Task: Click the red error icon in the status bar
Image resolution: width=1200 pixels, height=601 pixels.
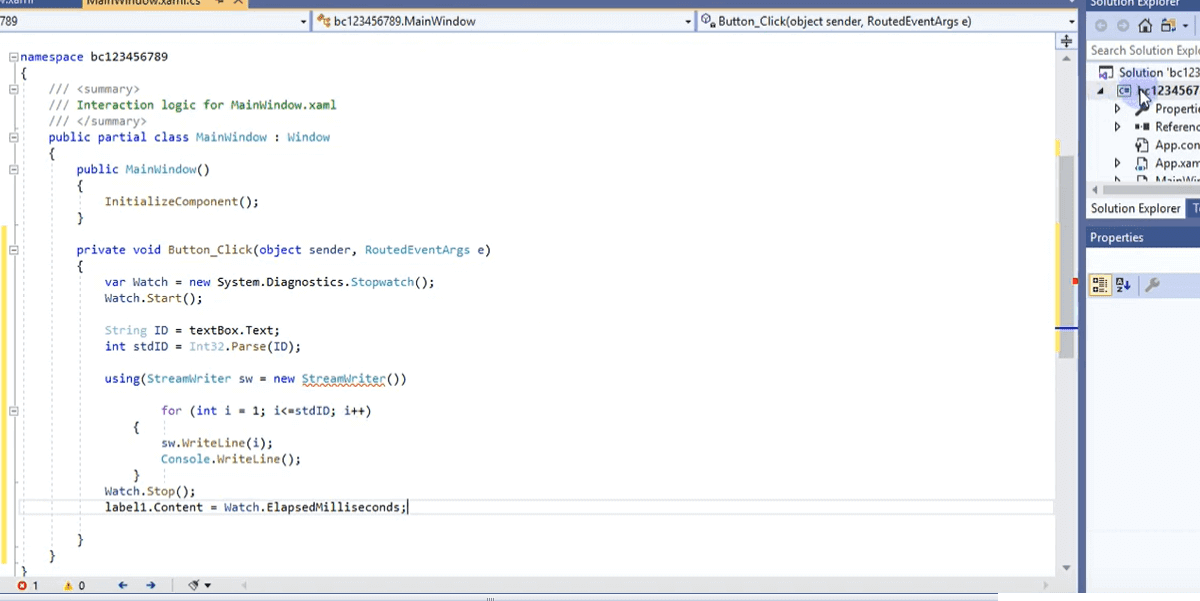Action: [22, 585]
